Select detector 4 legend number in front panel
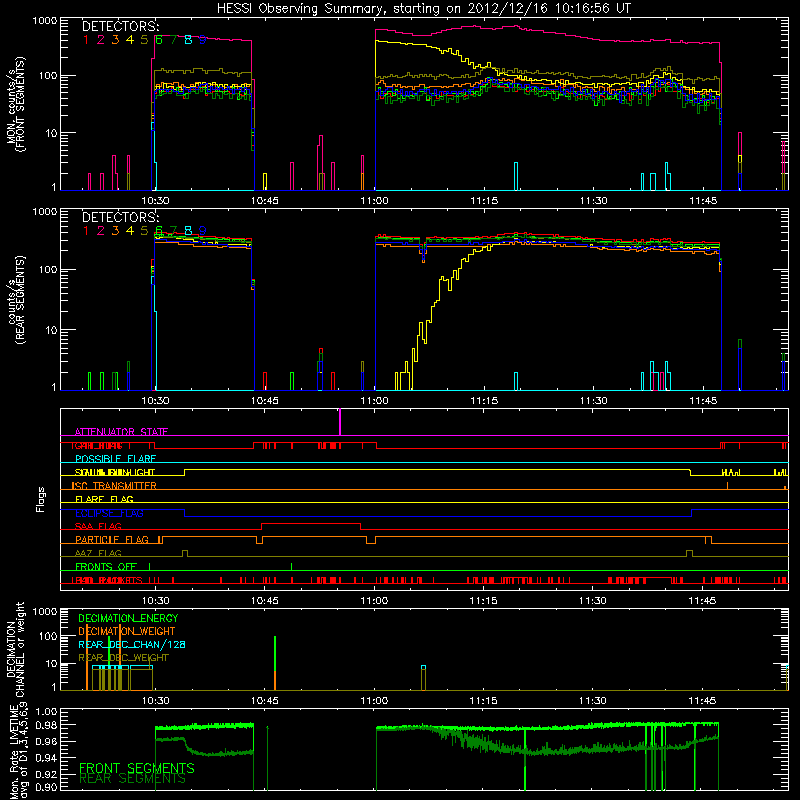The height and width of the screenshot is (800, 800). click(x=130, y=40)
